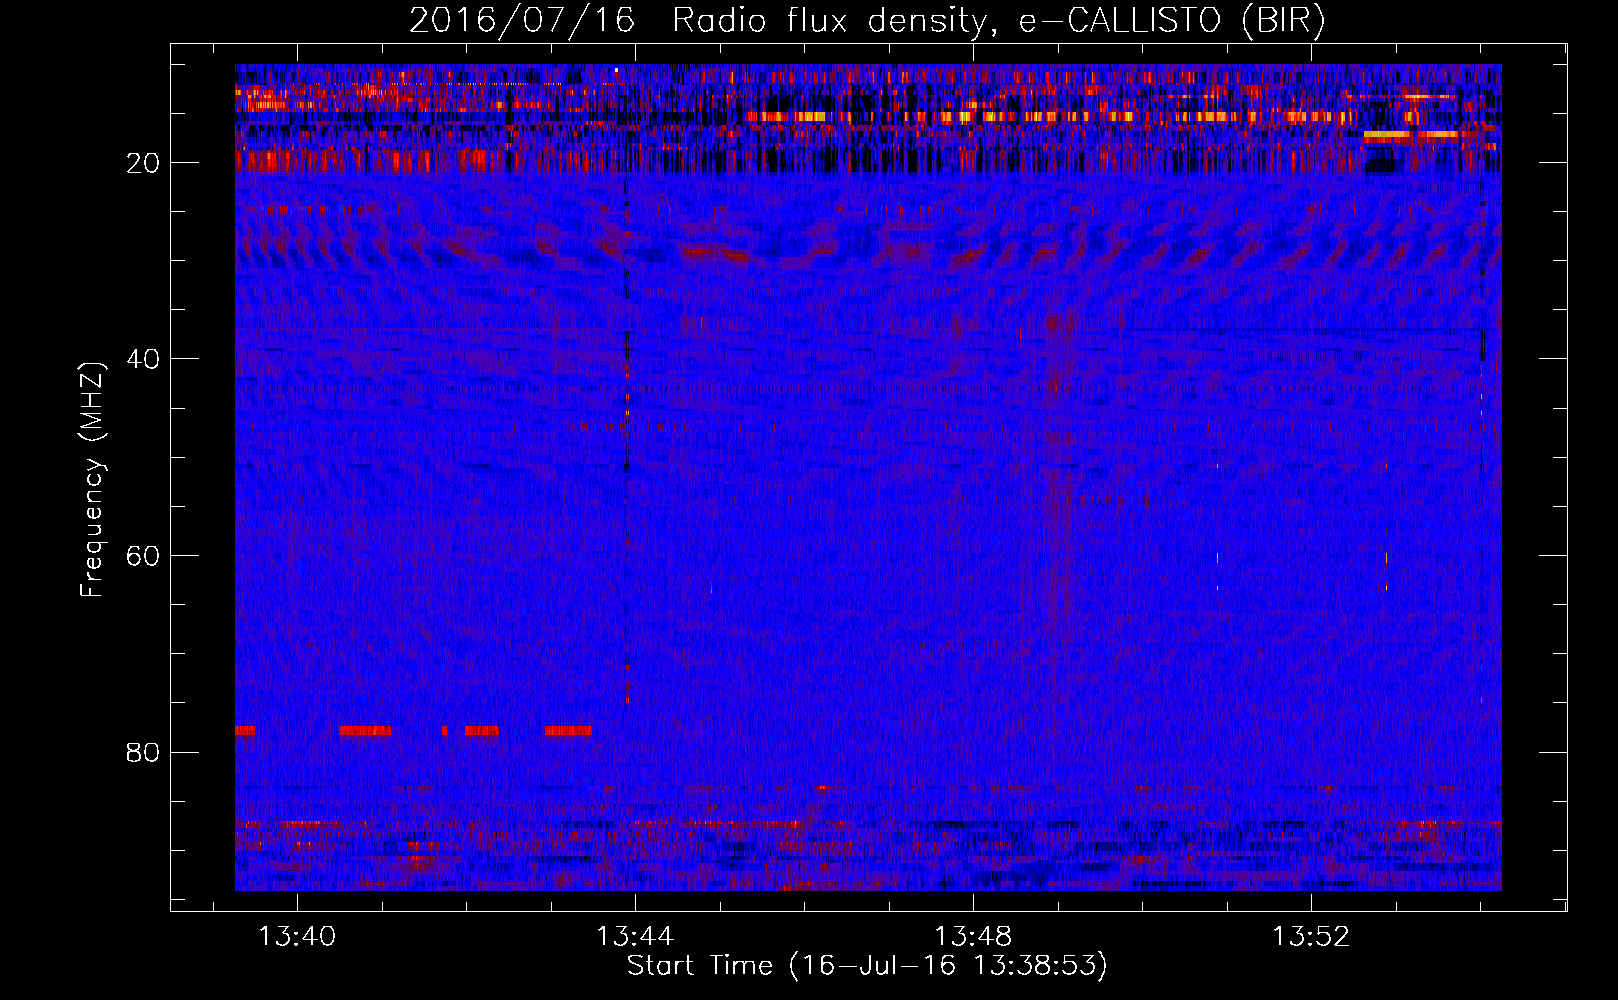Click the 13:40 time tick label
Viewport: 1618px width, 1000px height.
pyautogui.click(x=297, y=936)
